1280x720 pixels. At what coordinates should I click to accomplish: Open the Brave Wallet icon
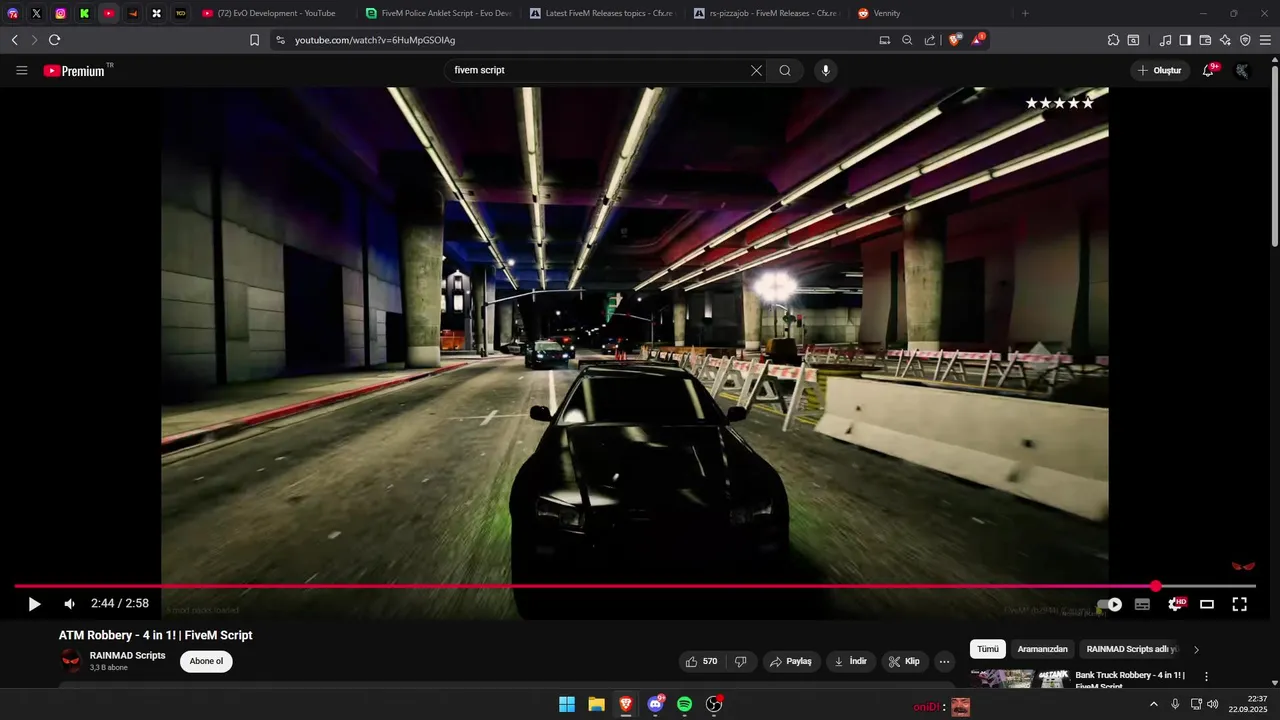(x=1205, y=40)
